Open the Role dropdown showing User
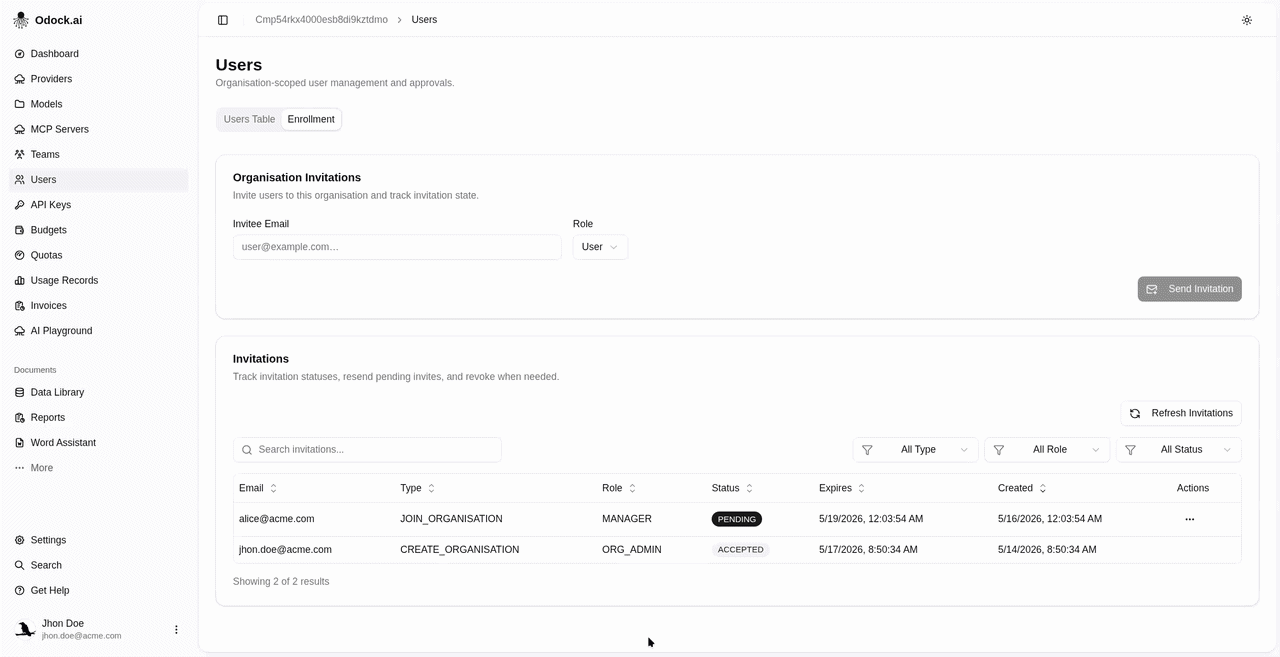This screenshot has width=1280, height=657. click(600, 247)
